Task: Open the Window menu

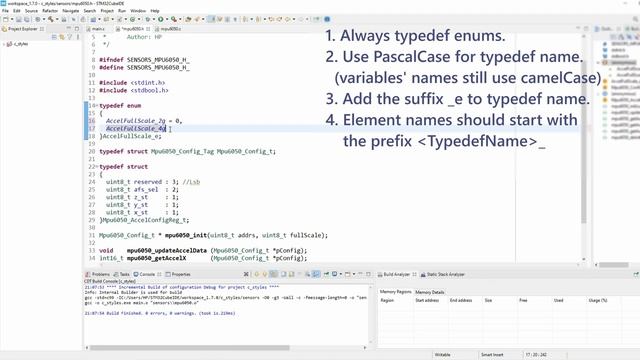Action: (x=138, y=11)
